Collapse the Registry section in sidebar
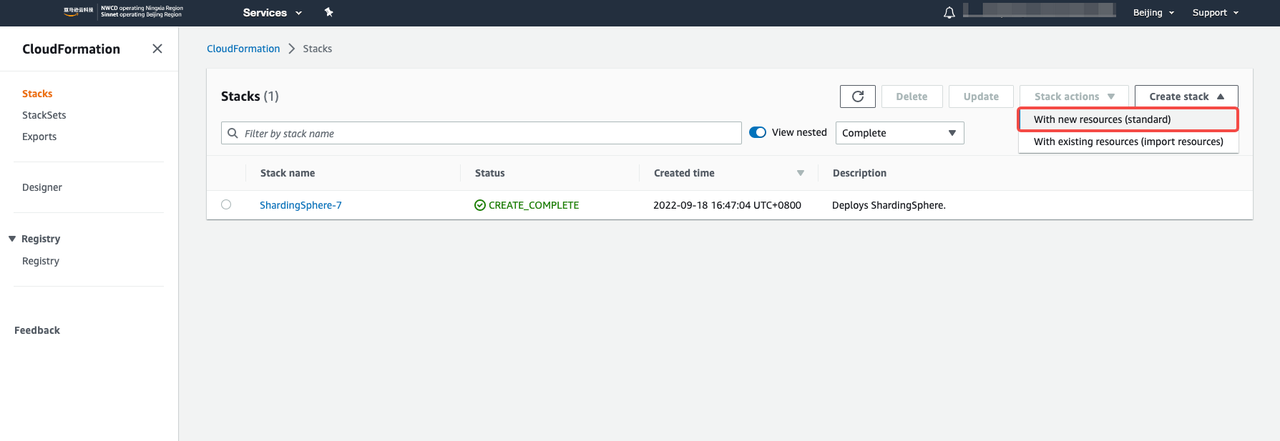This screenshot has height=441, width=1280. pos(12,239)
